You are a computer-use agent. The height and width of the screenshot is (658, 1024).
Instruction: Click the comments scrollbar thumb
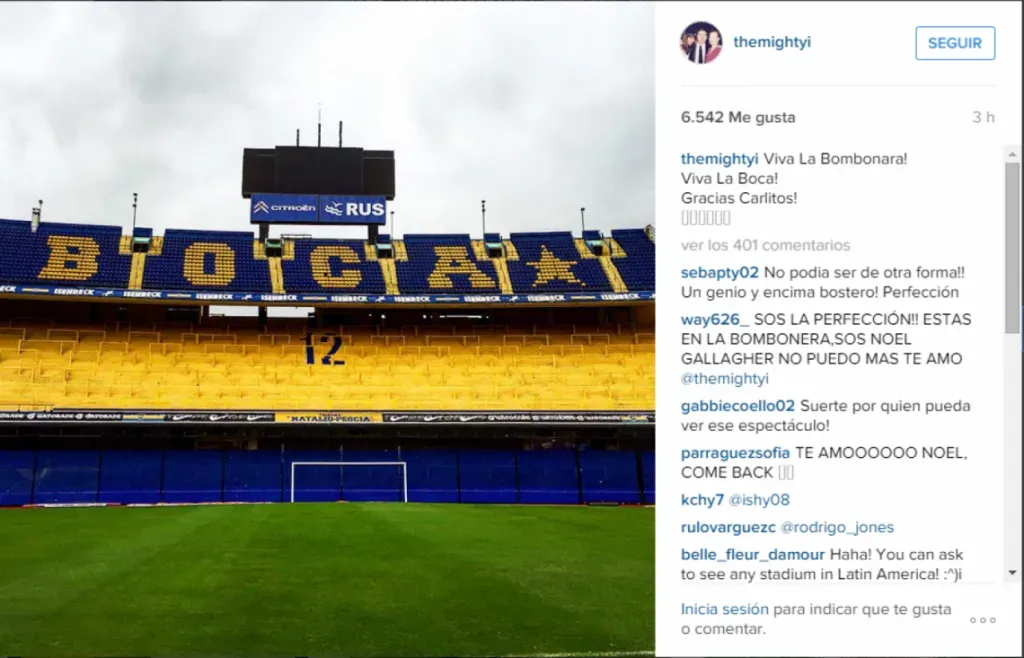pos(1013,248)
